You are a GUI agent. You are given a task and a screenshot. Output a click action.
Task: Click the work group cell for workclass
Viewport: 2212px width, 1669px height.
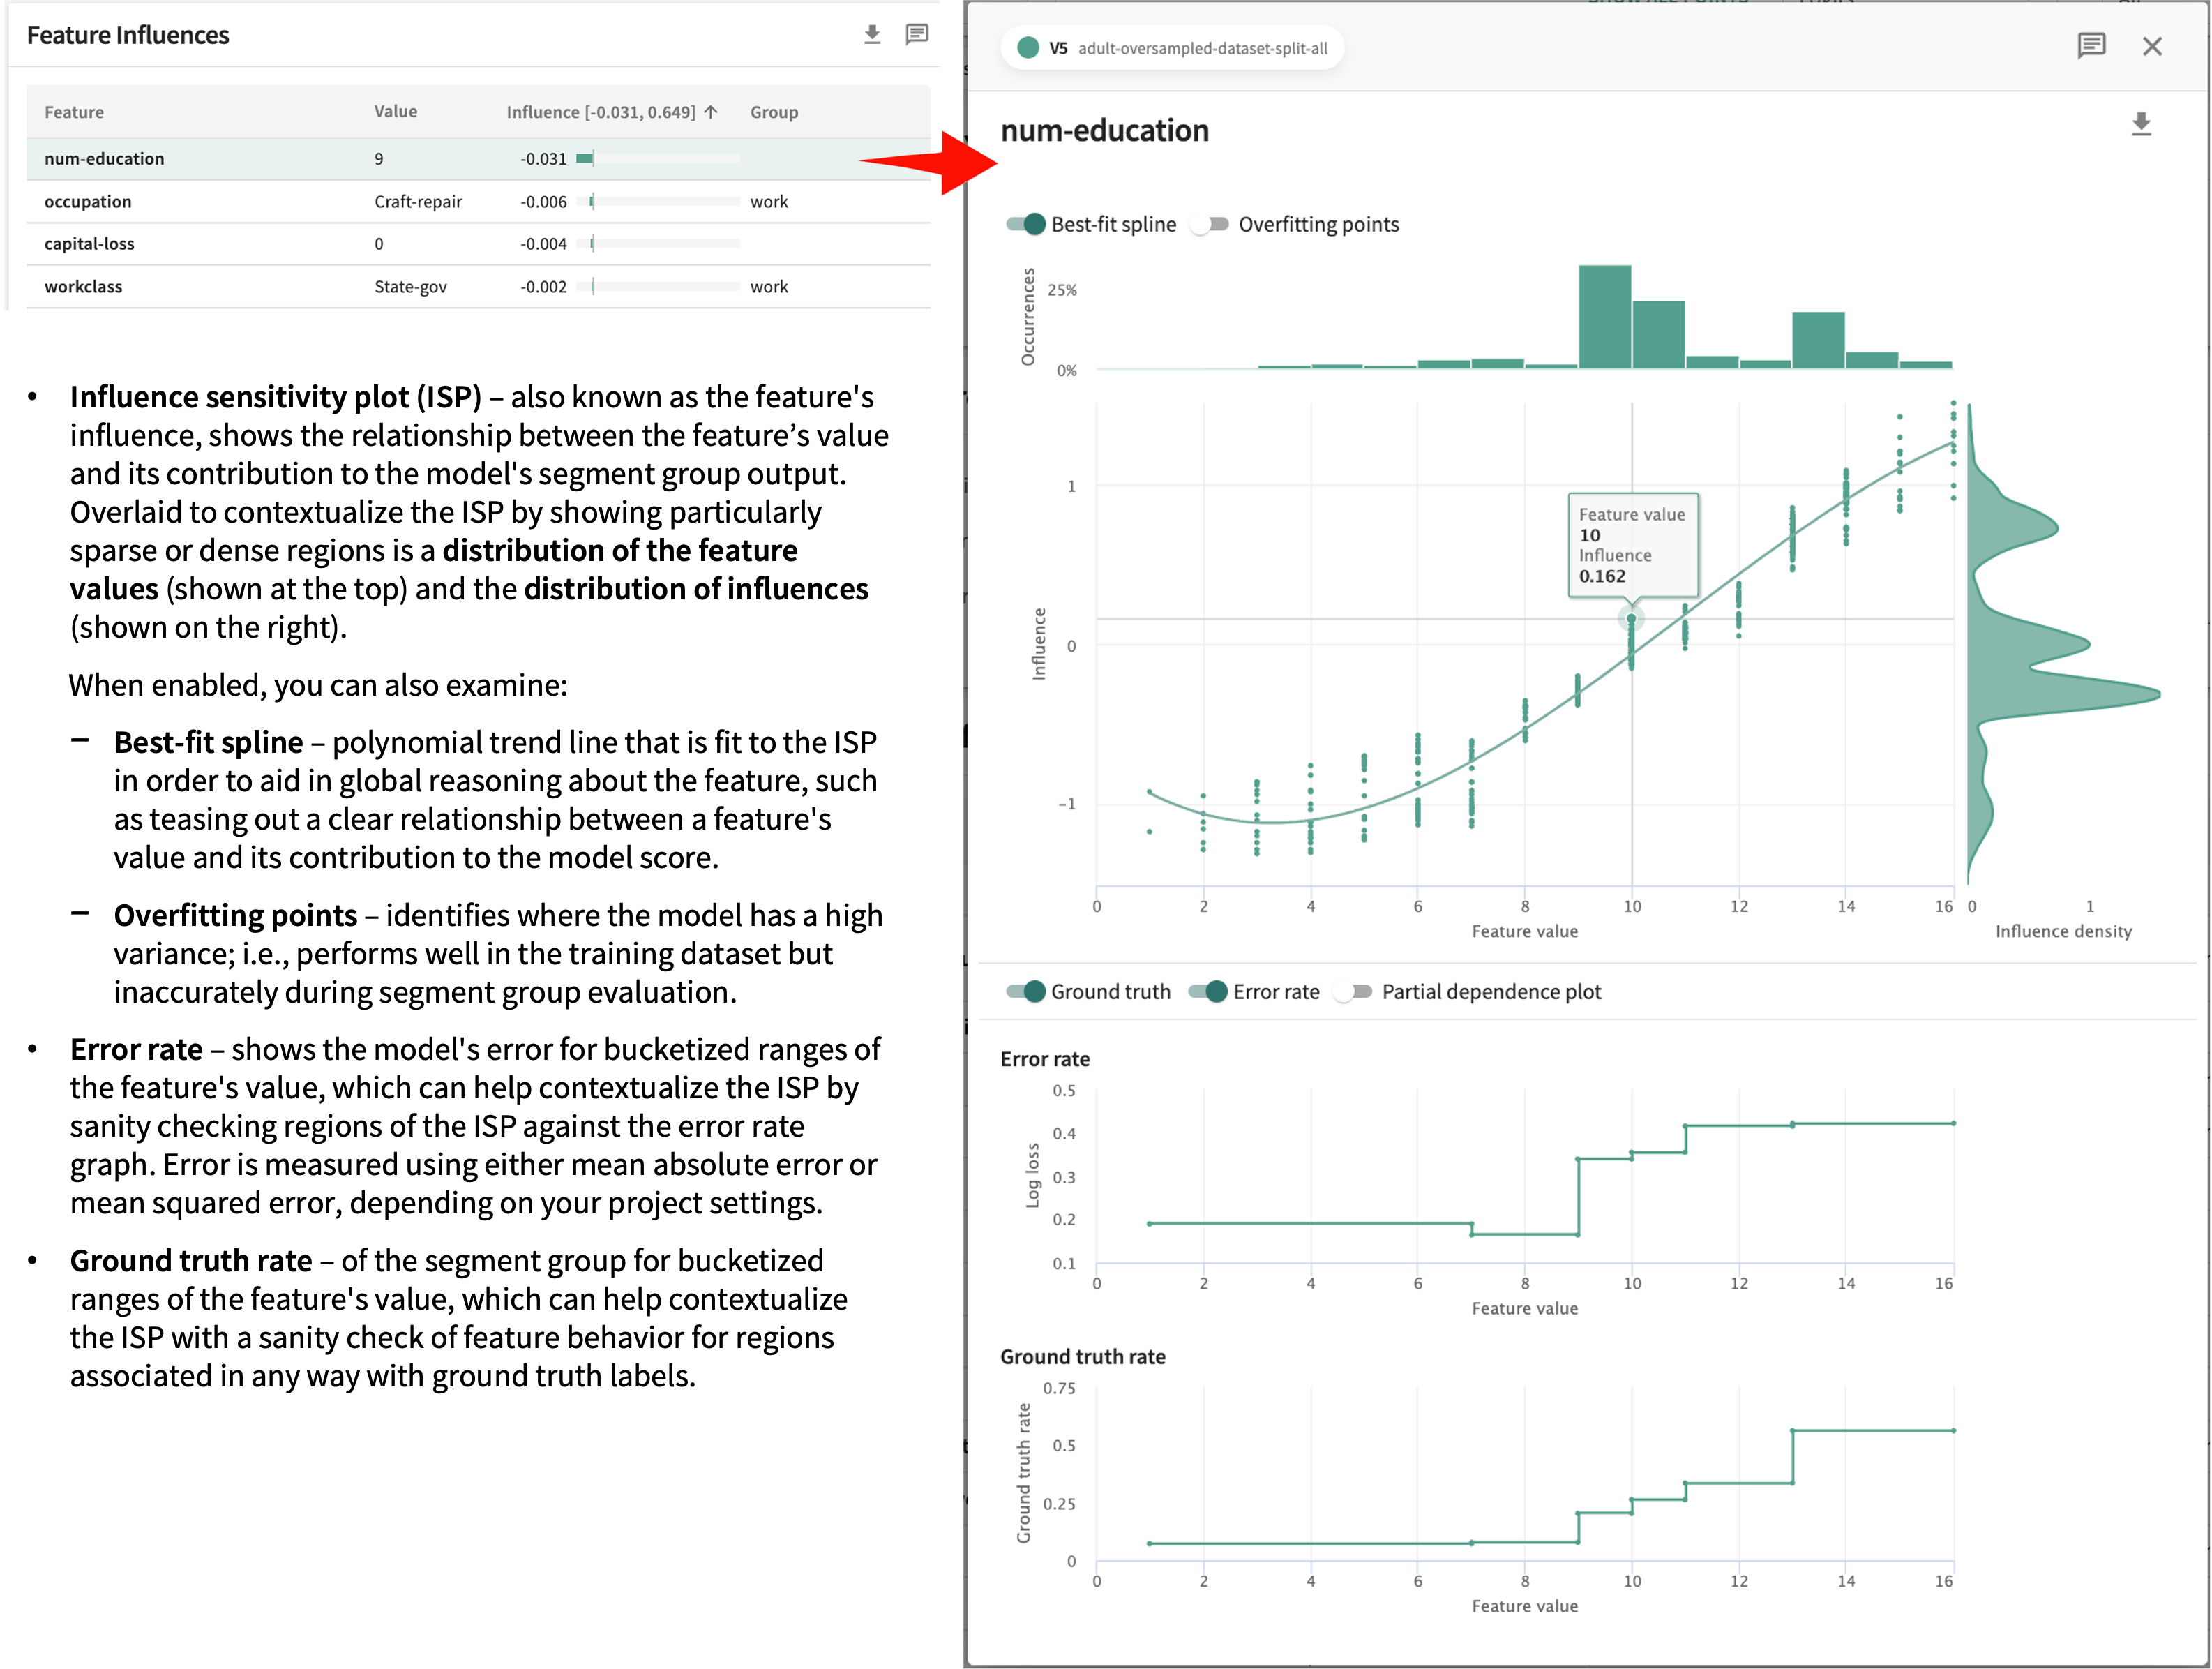[769, 287]
